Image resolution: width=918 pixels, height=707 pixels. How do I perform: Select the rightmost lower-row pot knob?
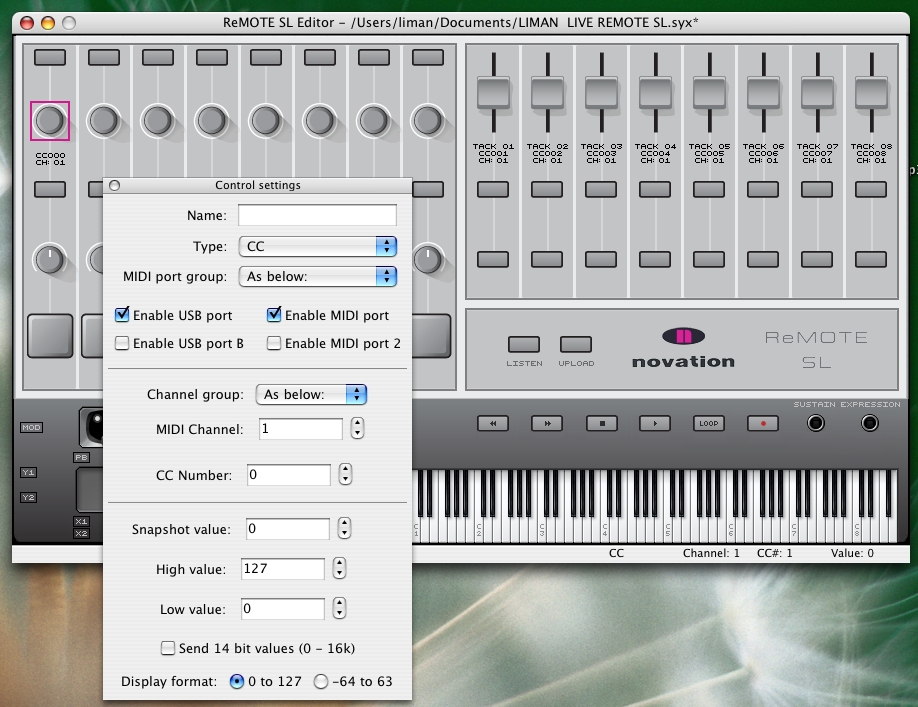tap(428, 259)
